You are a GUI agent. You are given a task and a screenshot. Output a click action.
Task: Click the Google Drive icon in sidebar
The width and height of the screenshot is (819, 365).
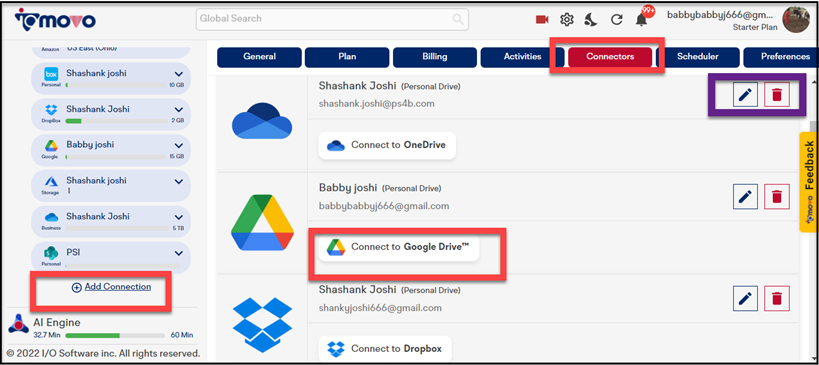(x=51, y=145)
